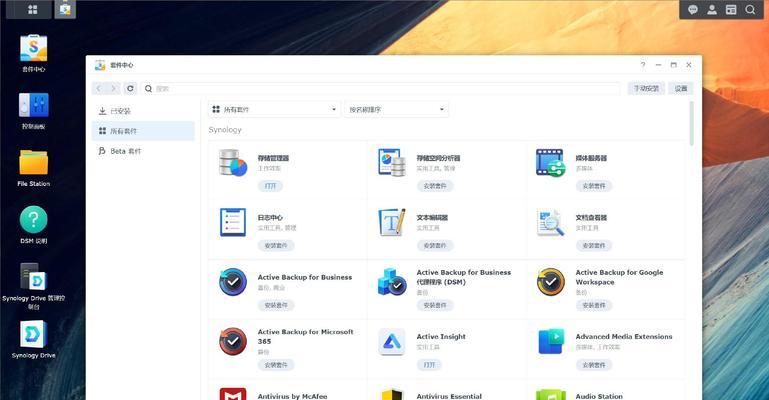Click the 存储管理器 package icon
The height and width of the screenshot is (400, 769).
(232, 163)
